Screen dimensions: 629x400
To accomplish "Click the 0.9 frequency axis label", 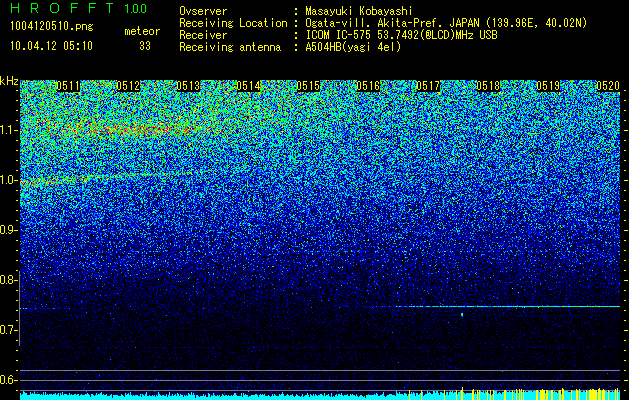I will coord(9,230).
